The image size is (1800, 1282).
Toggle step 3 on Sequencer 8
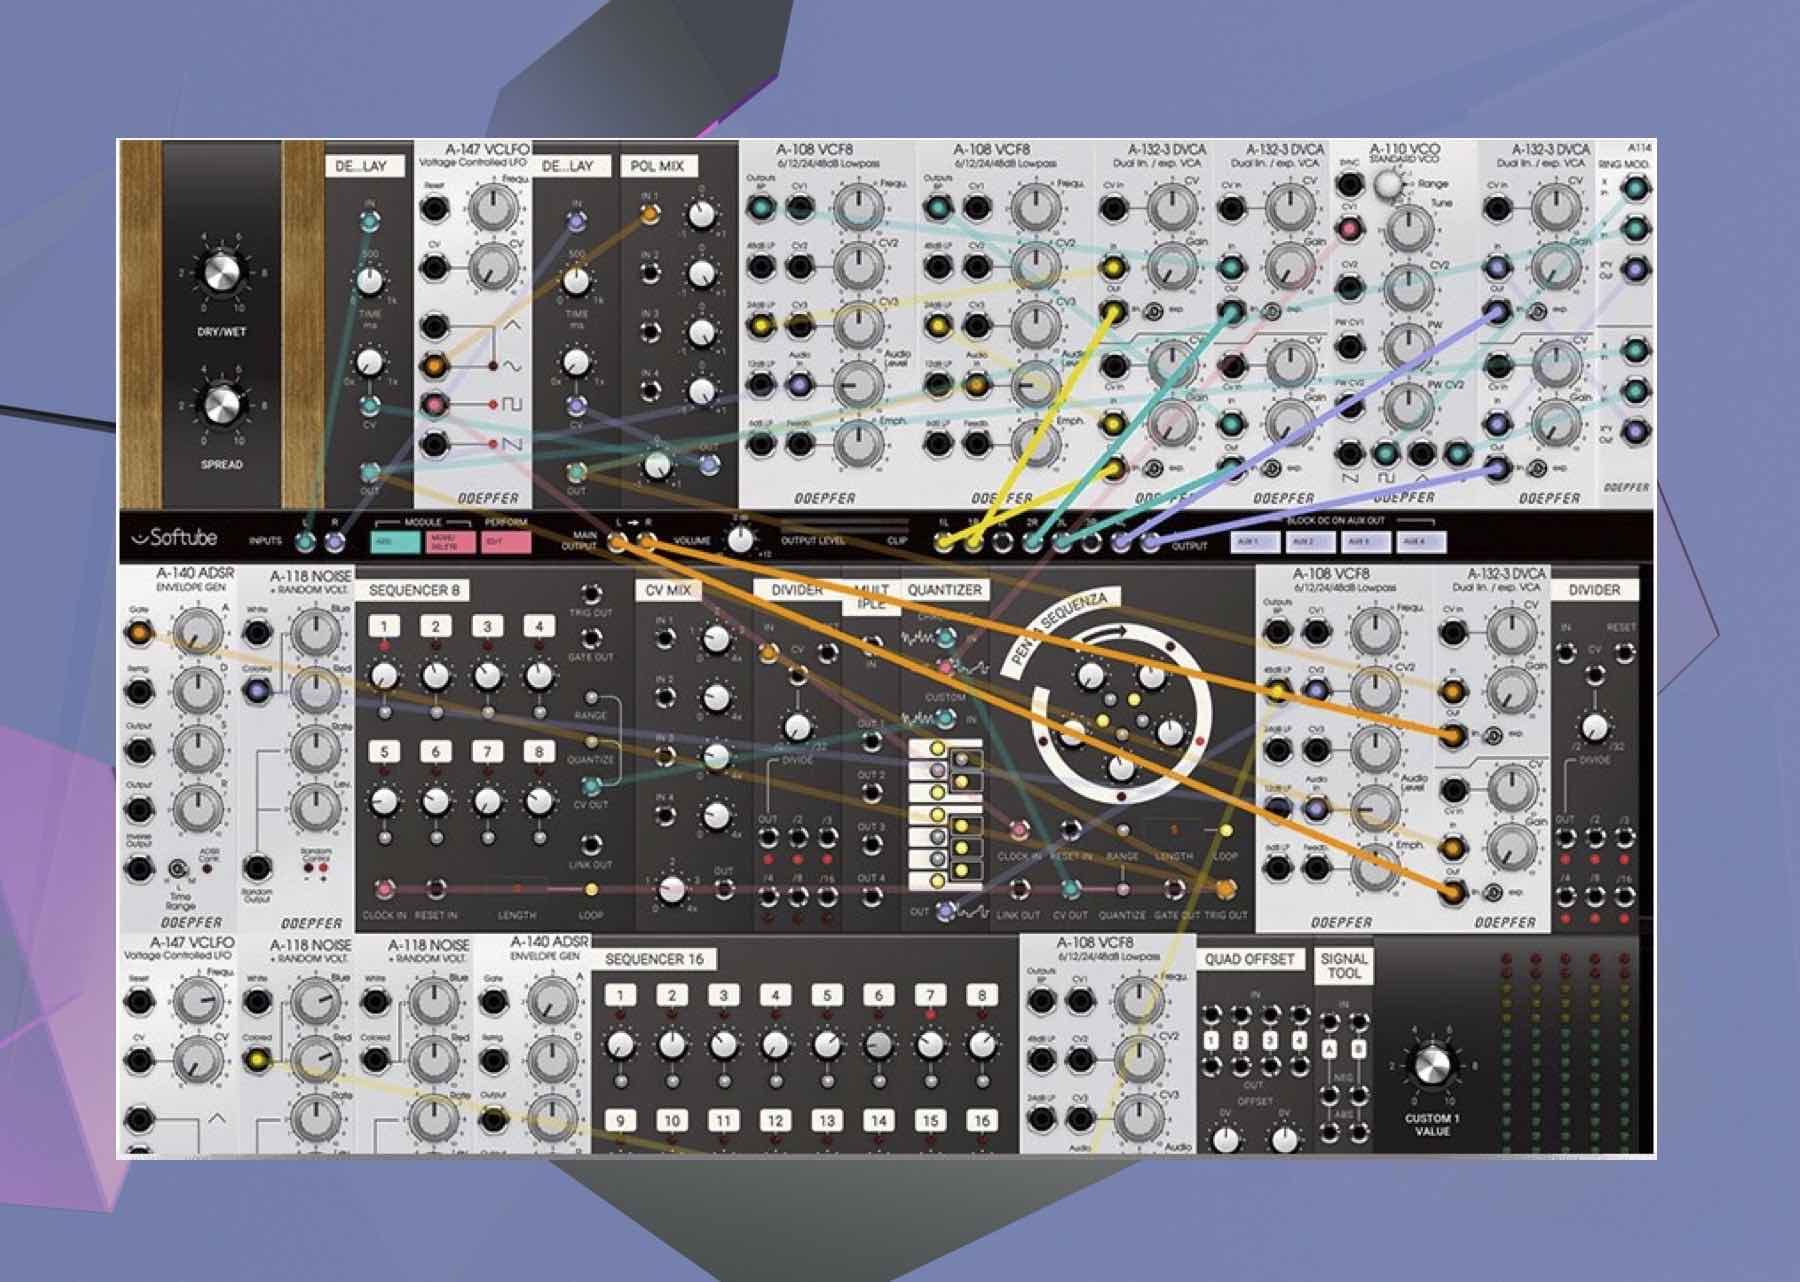click(x=486, y=626)
